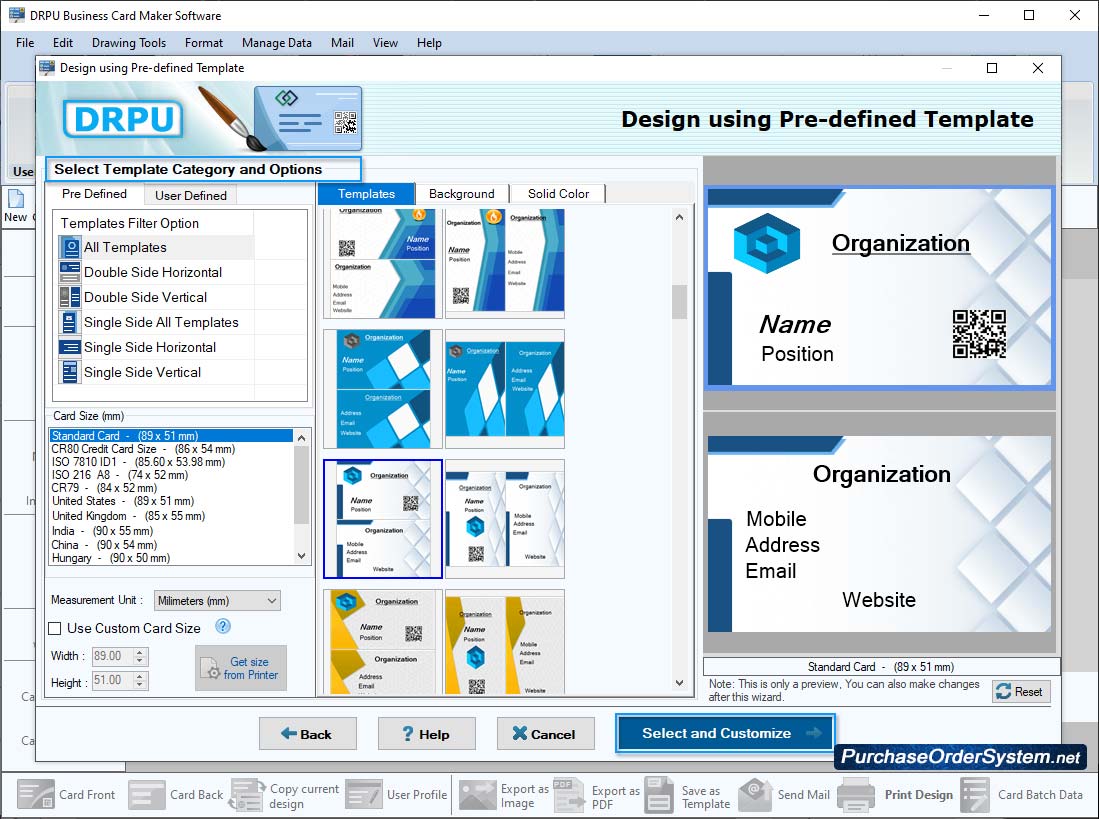Switch to the User Defined tab

pos(191,195)
